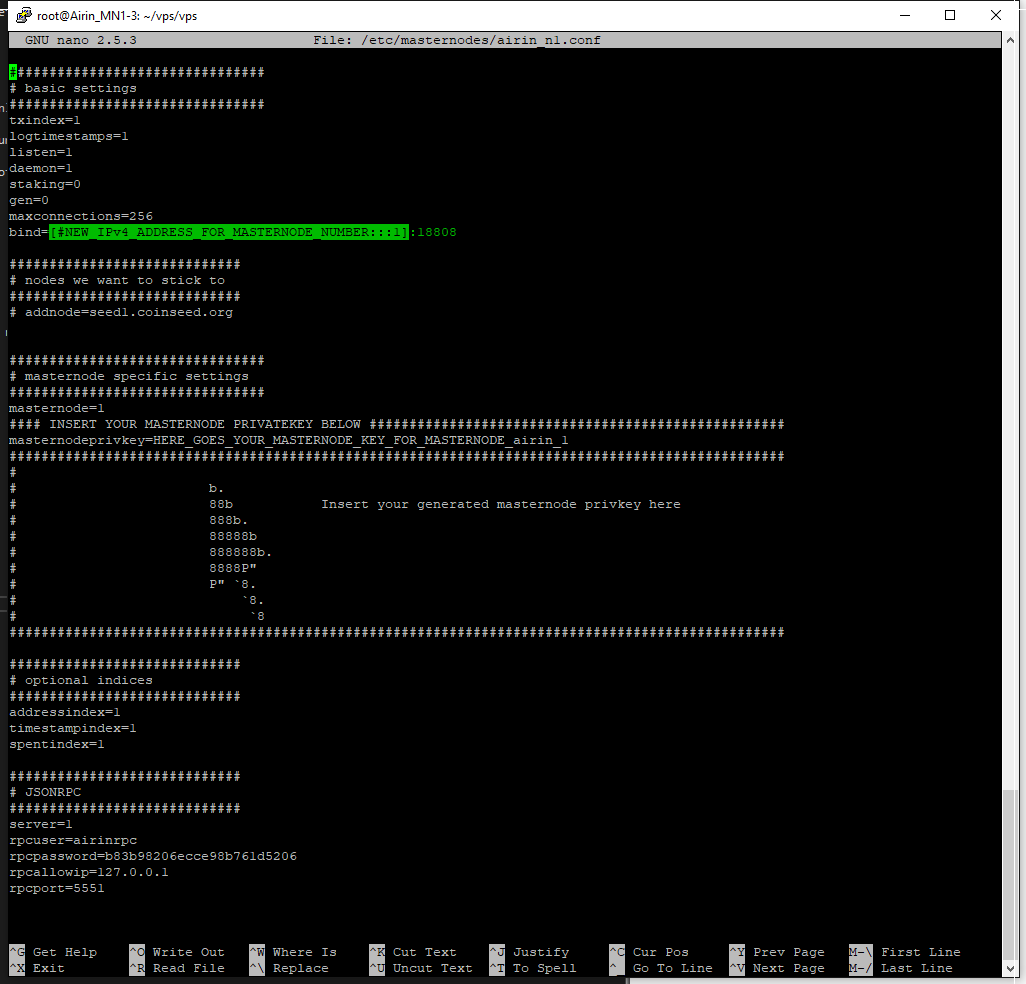This screenshot has width=1026, height=984.
Task: Click the scrollbar down arrow
Action: coord(1010,969)
